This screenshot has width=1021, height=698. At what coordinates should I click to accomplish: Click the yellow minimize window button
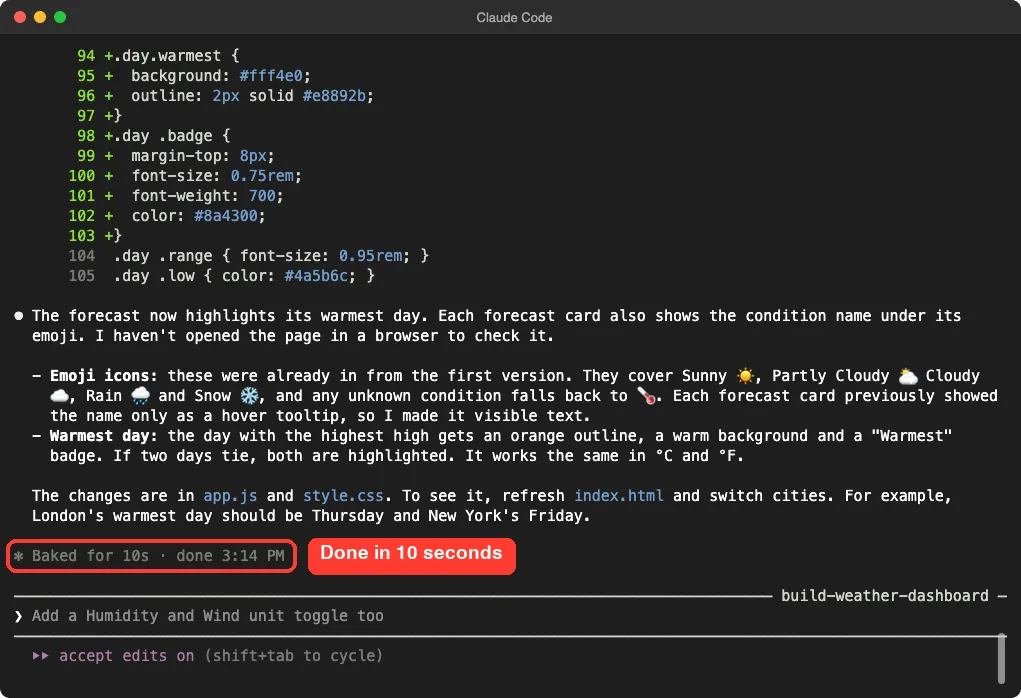[40, 17]
